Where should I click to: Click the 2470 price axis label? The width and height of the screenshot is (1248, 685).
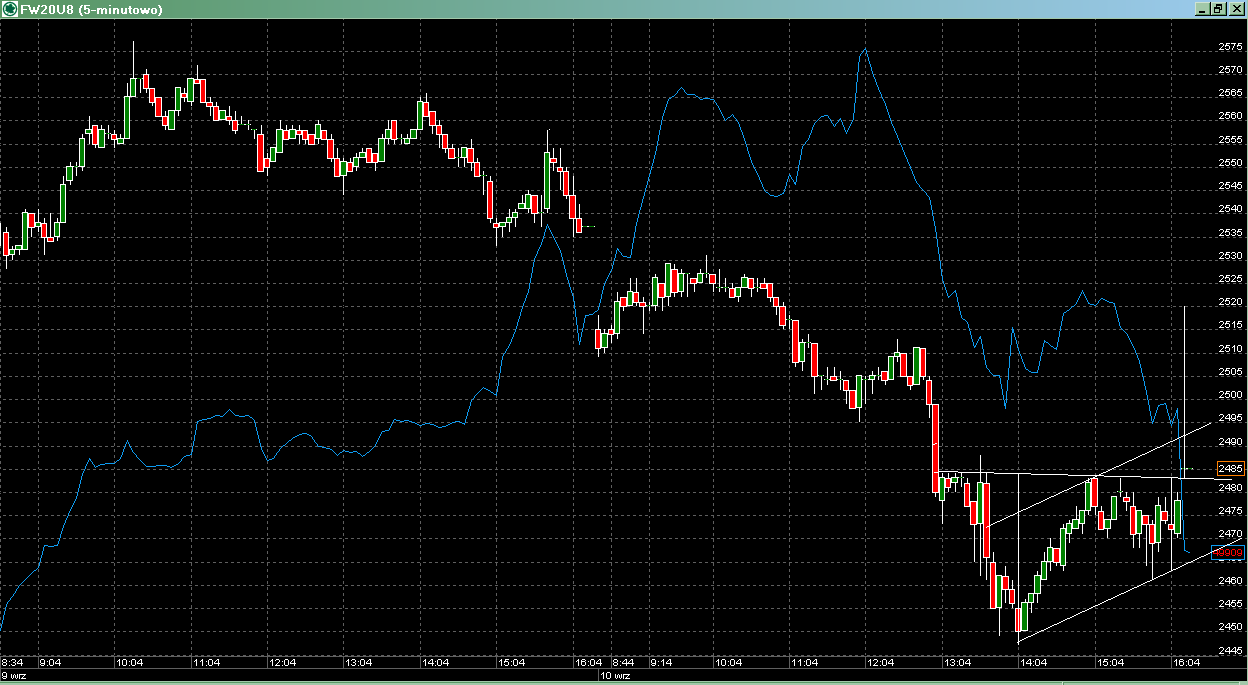coord(1230,535)
